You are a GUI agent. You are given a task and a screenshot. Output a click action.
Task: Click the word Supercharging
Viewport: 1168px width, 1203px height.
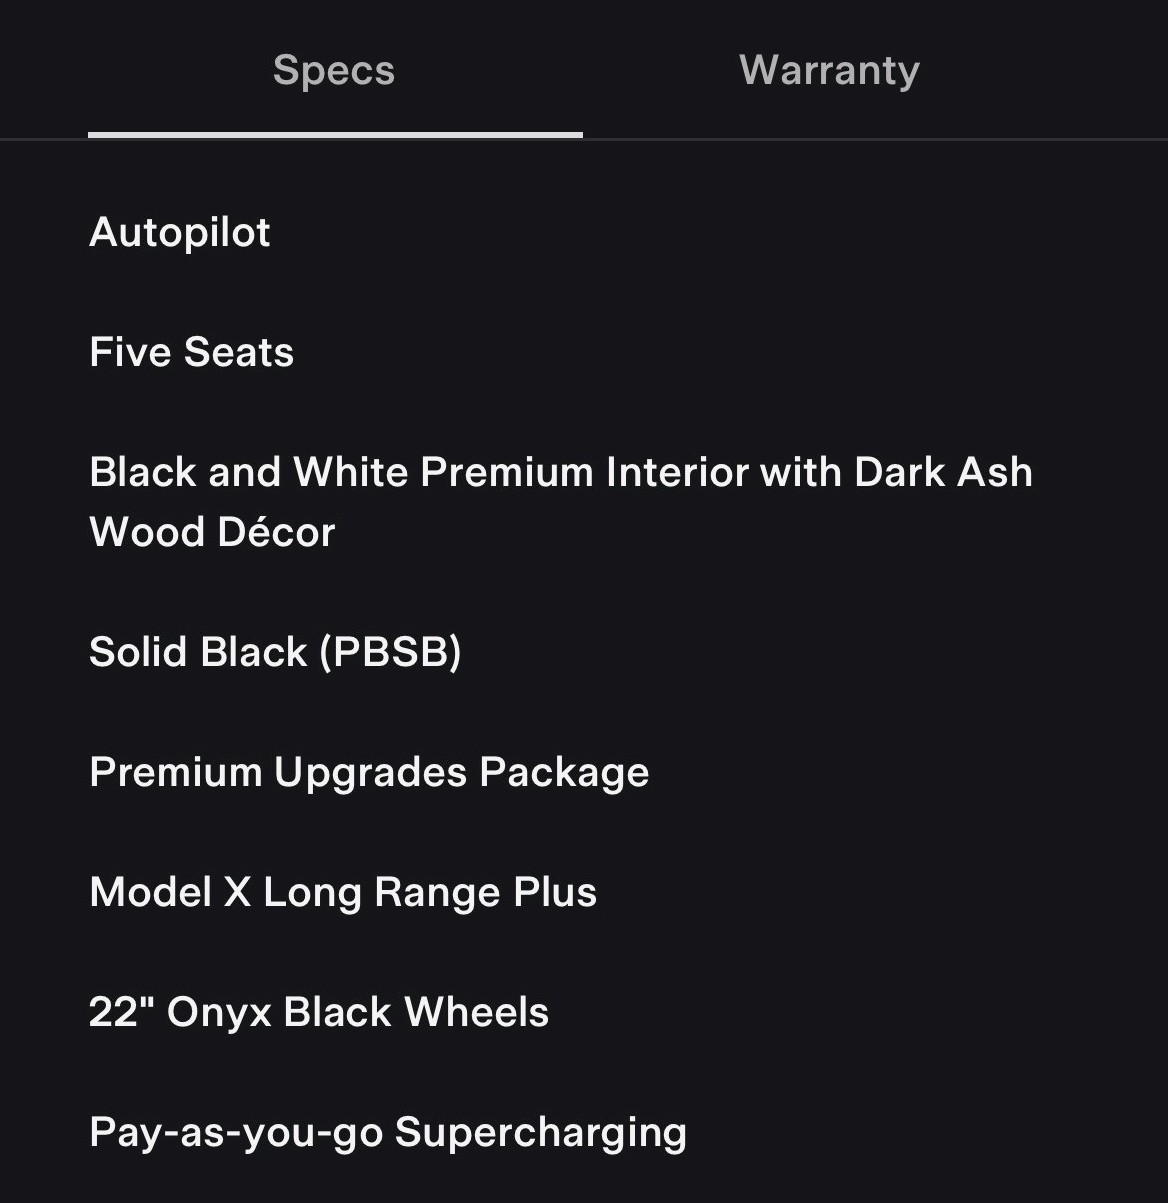[540, 1132]
